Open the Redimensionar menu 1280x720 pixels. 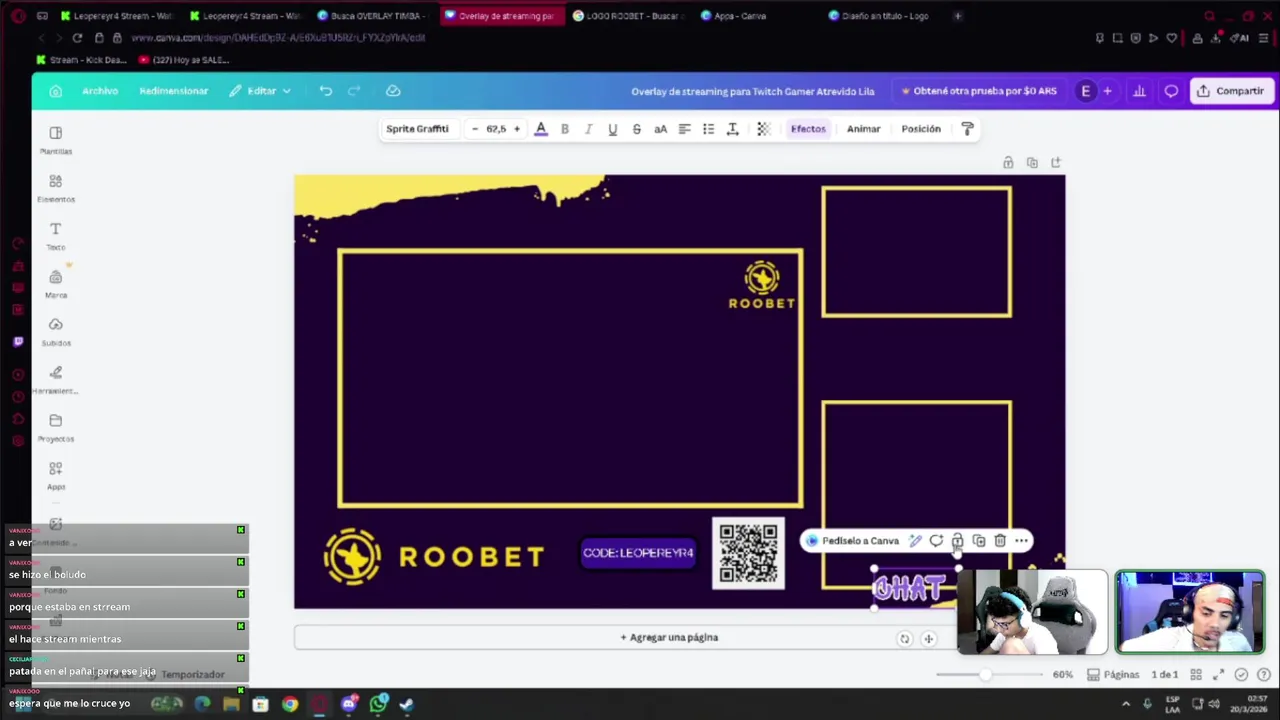[x=174, y=91]
